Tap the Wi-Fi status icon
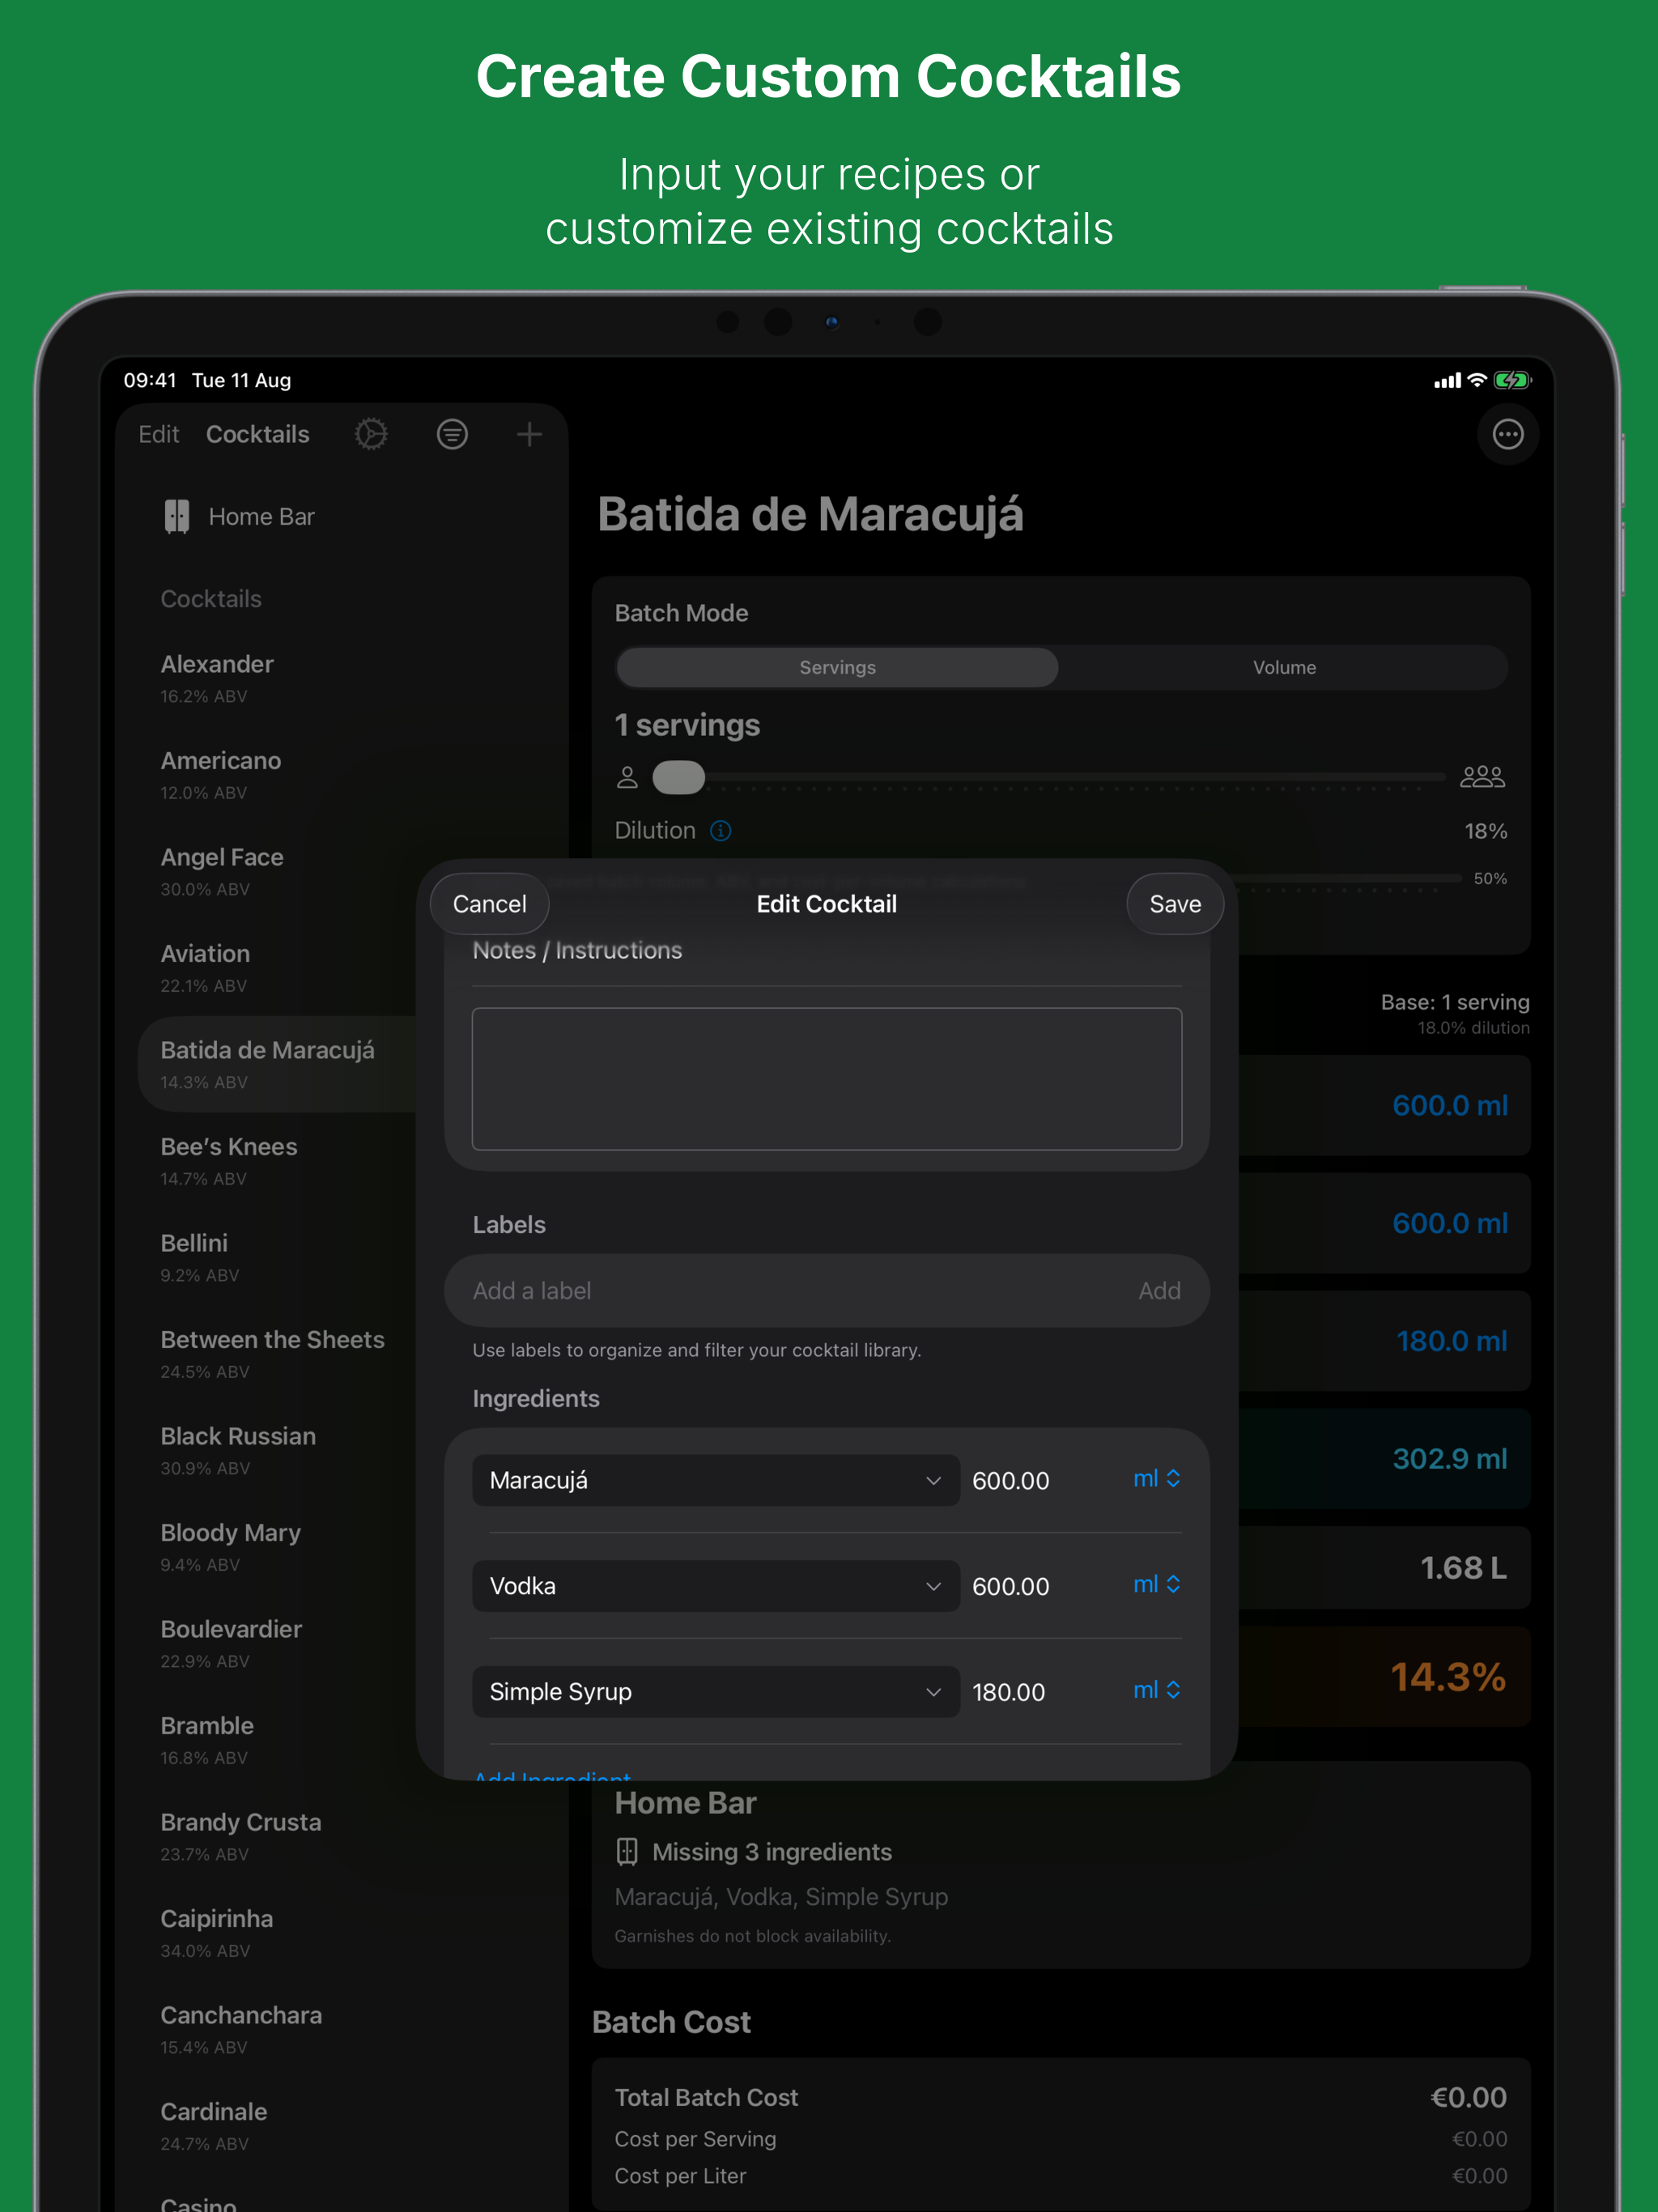 point(1476,380)
